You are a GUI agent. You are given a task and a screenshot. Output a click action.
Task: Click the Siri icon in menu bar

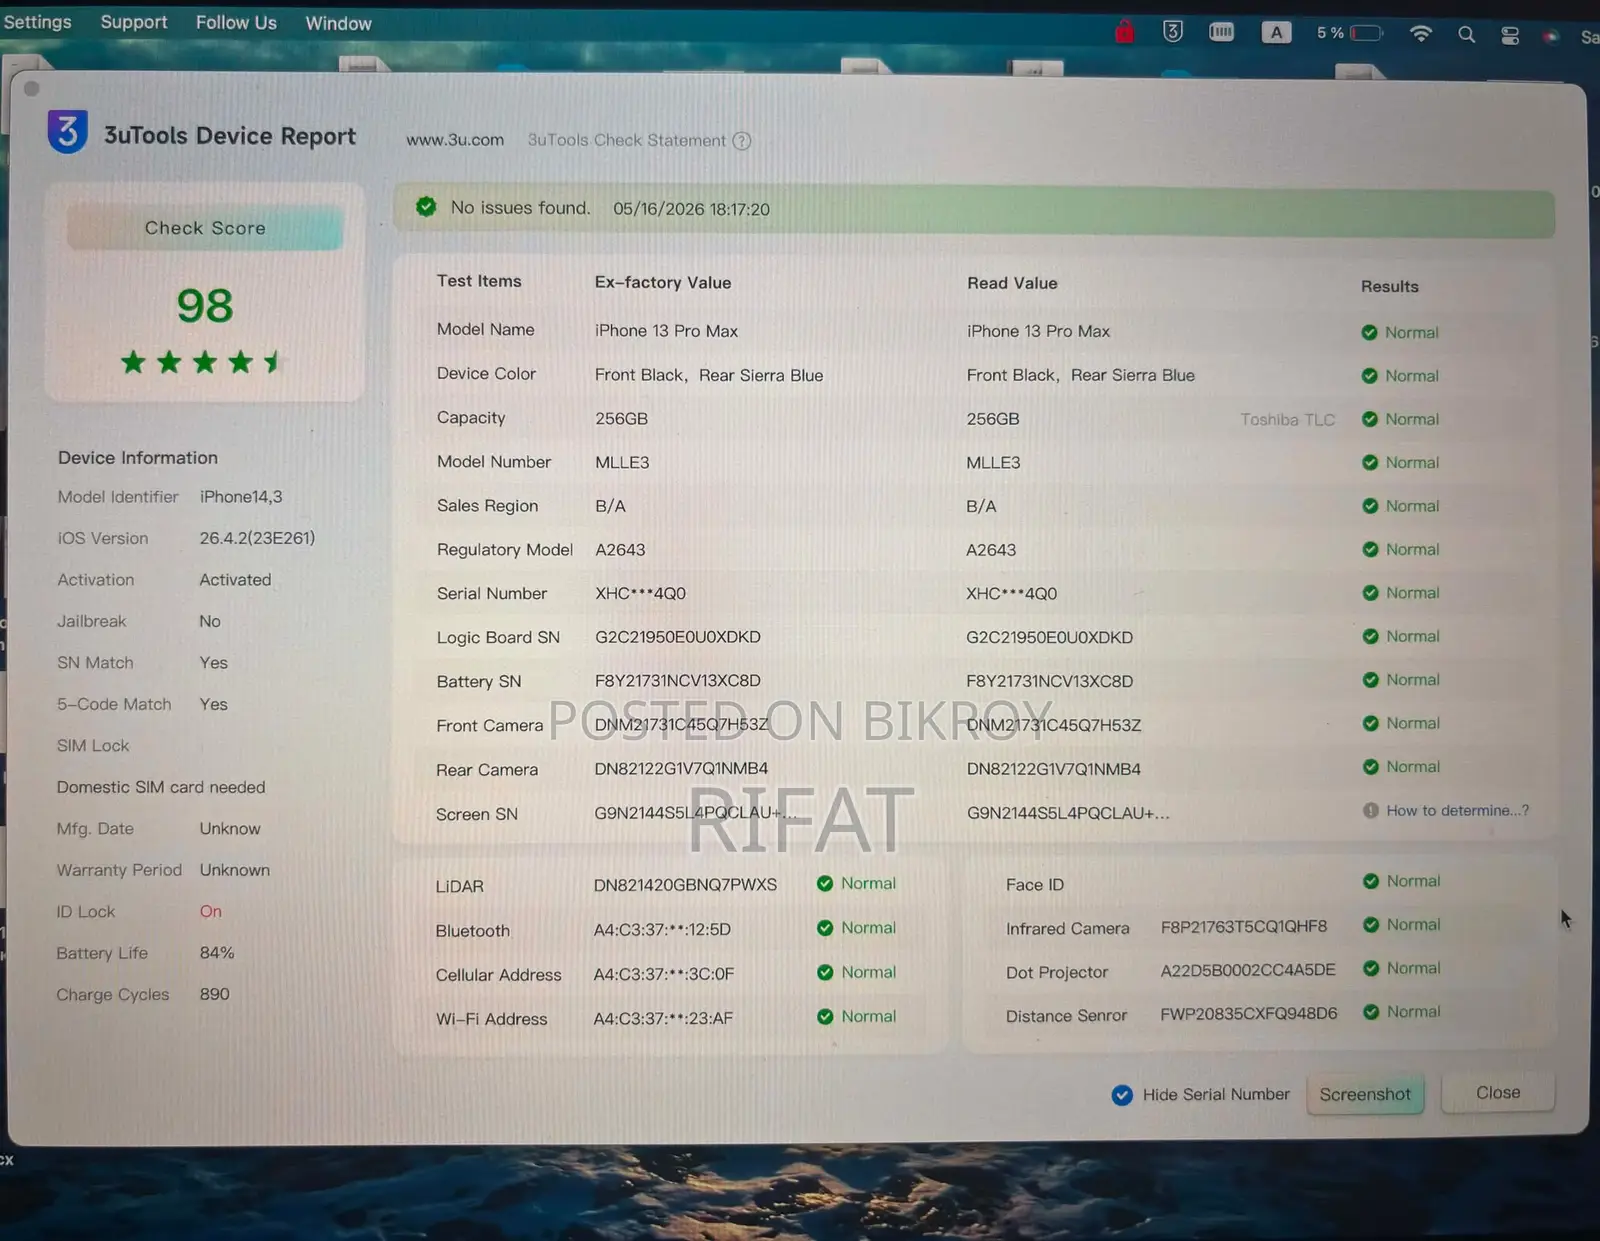point(1550,36)
